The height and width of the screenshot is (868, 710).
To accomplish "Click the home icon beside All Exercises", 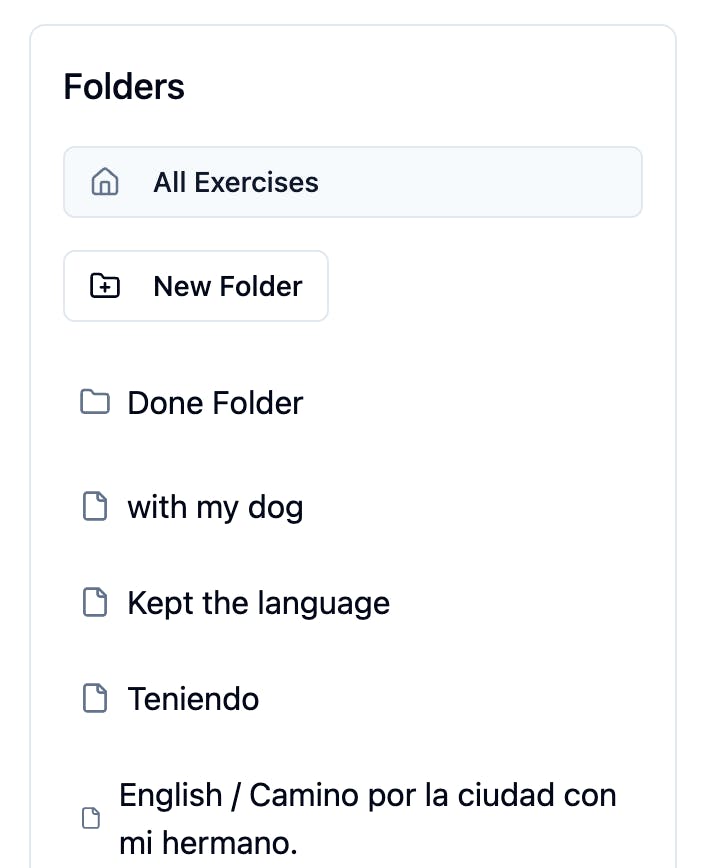I will tap(105, 183).
